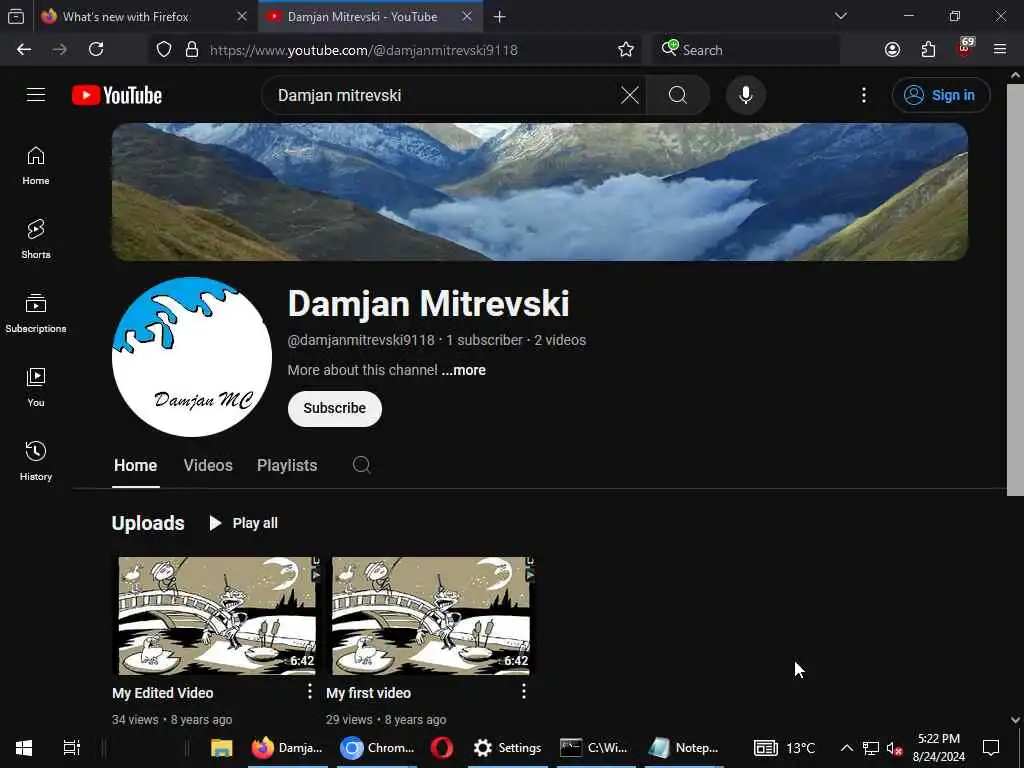Click the Sign in button
This screenshot has height=768, width=1024.
[941, 95]
